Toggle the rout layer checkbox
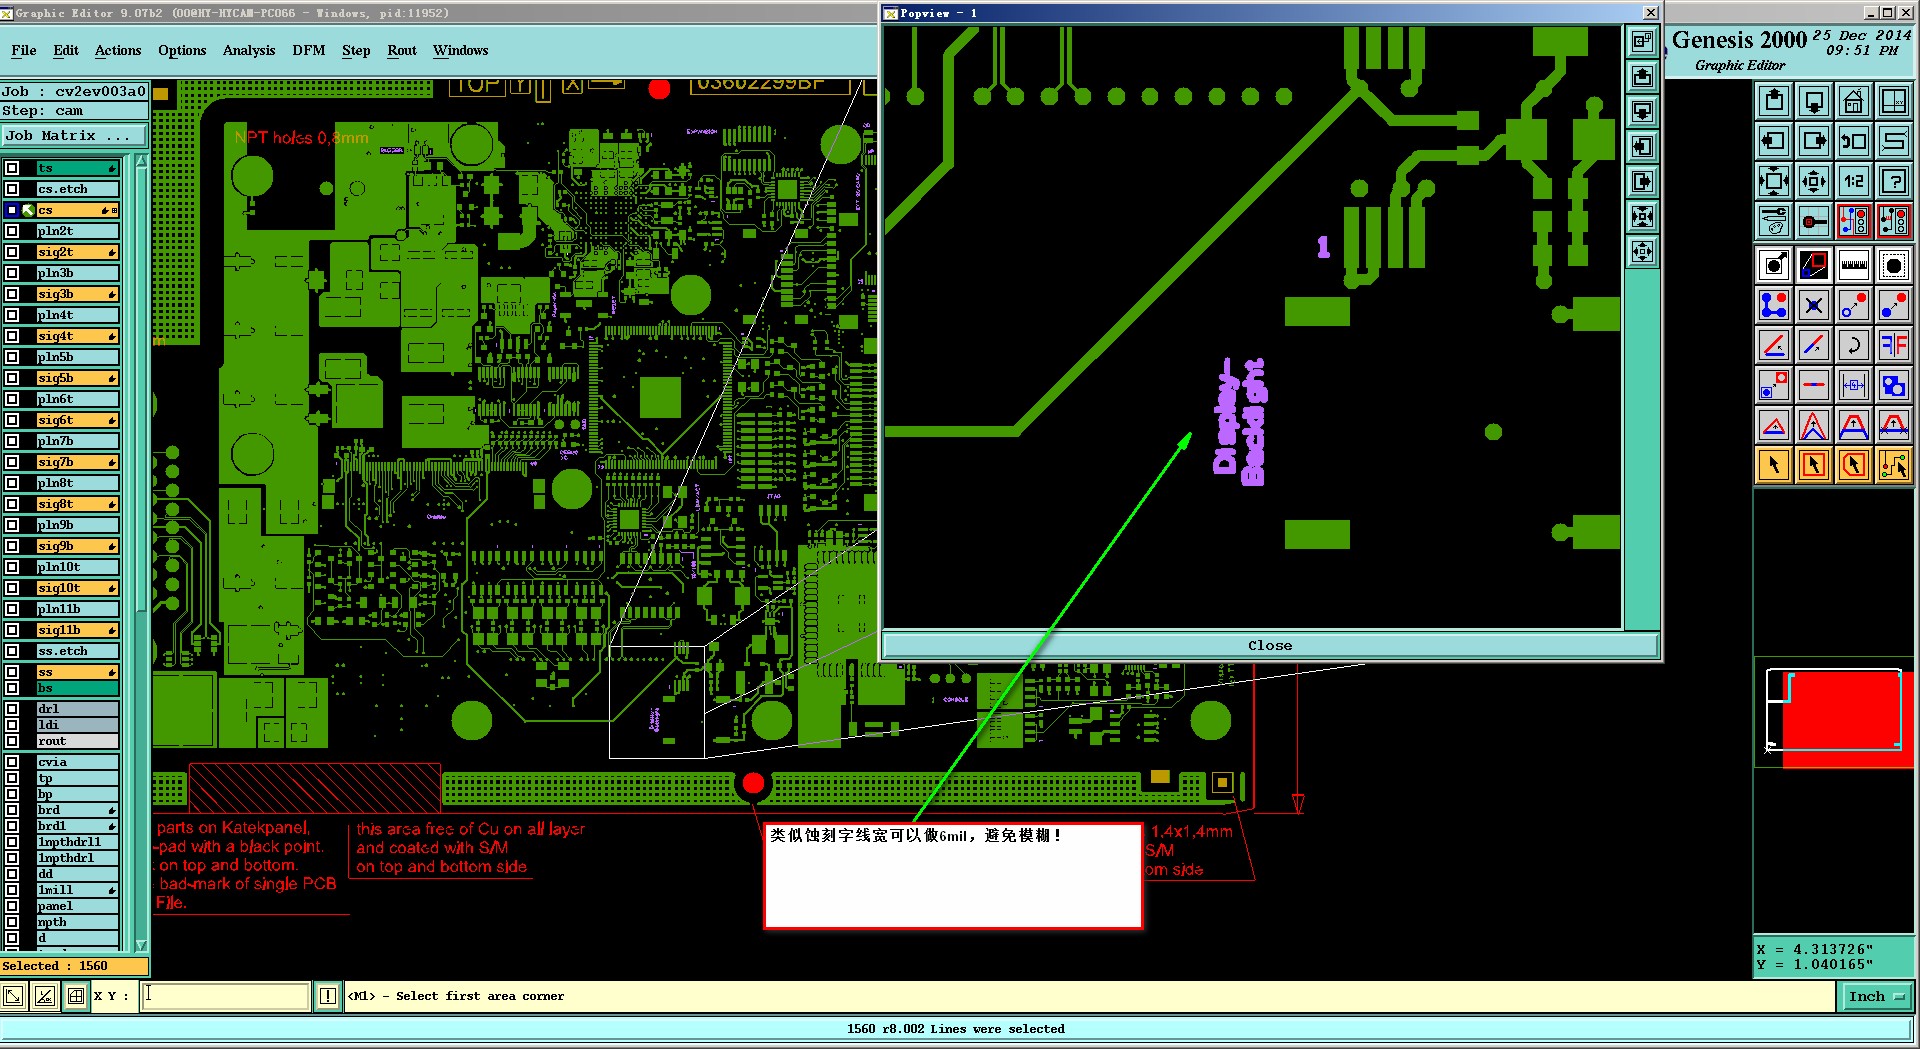This screenshot has width=1920, height=1049. [x=12, y=741]
